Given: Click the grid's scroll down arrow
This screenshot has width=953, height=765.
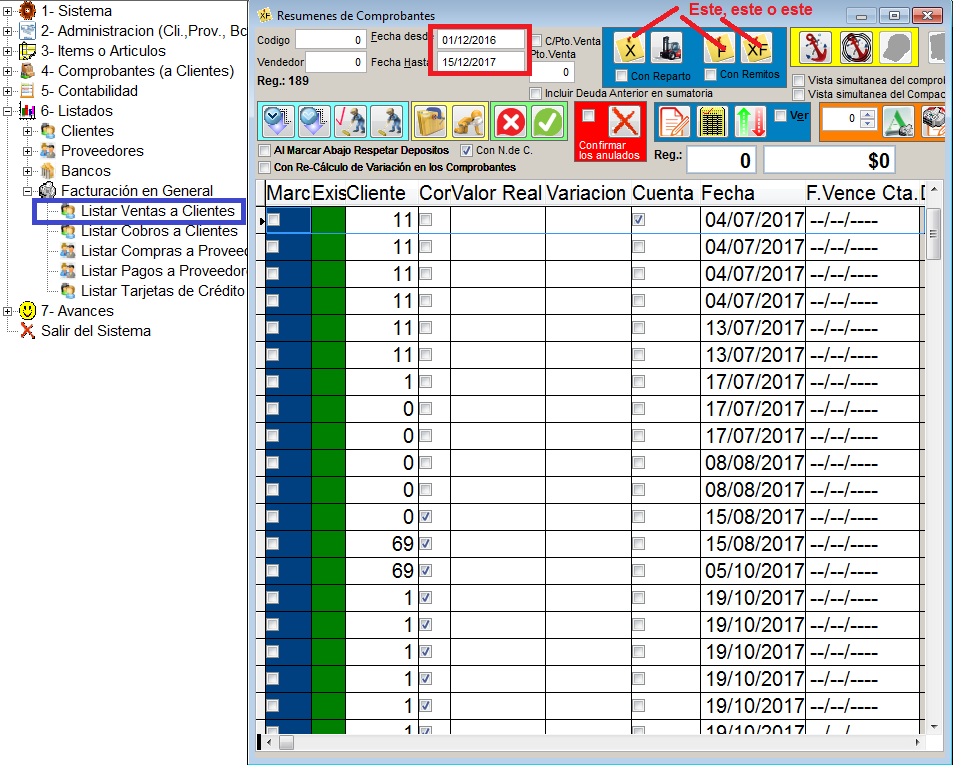Looking at the screenshot, I should point(934,727).
